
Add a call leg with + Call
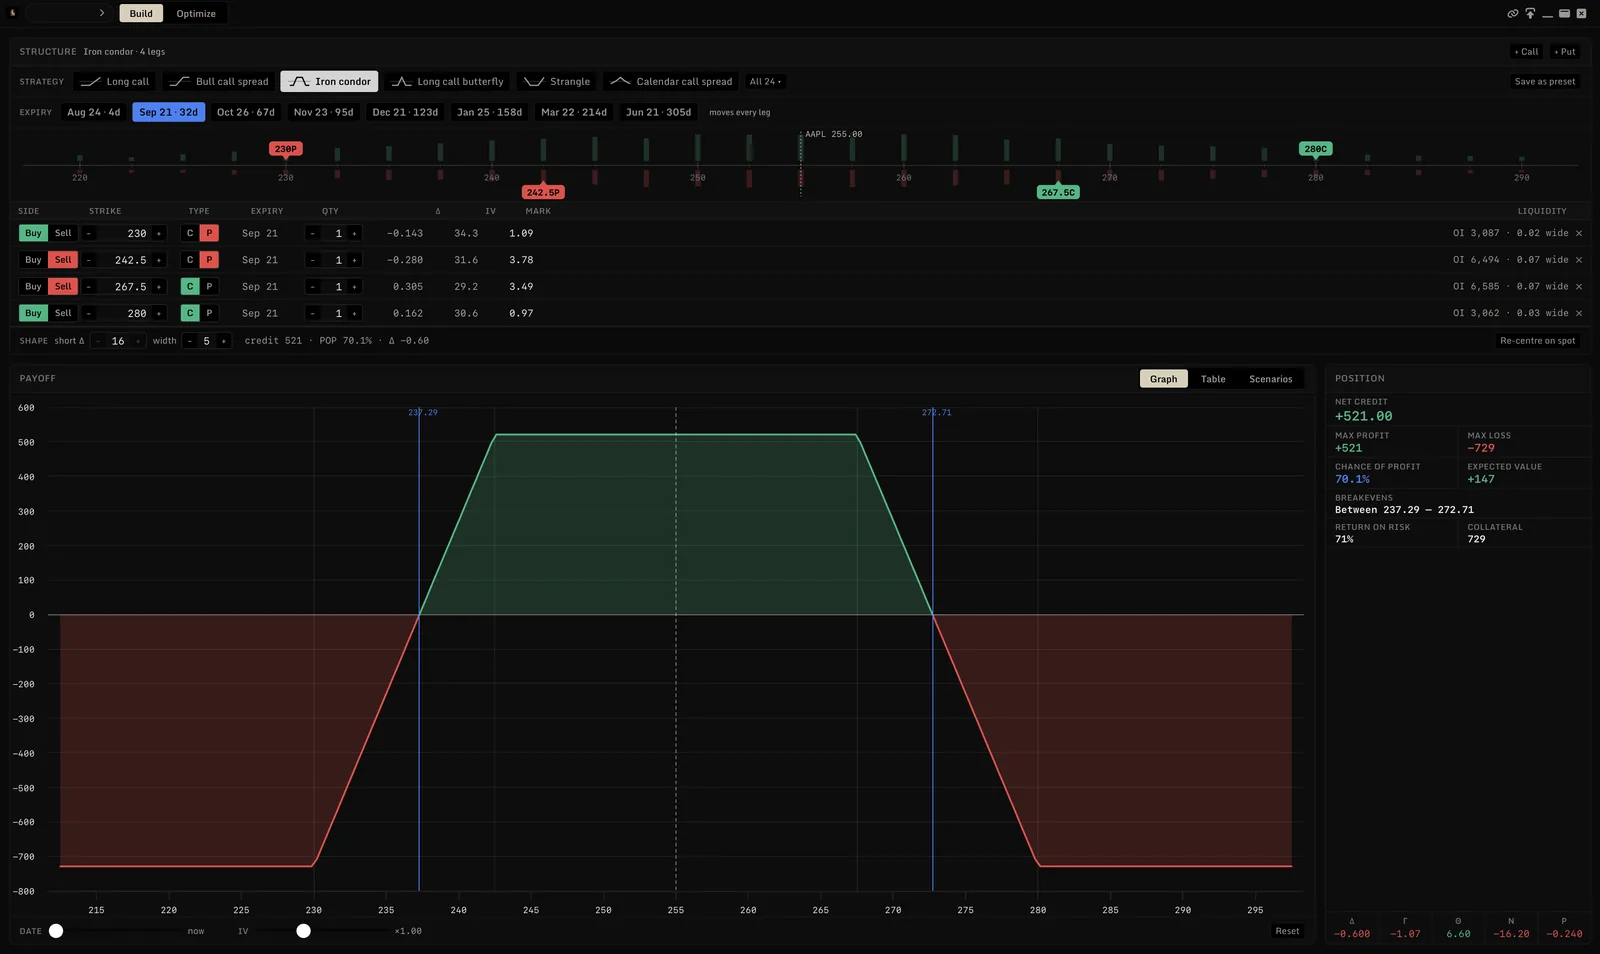(x=1527, y=52)
